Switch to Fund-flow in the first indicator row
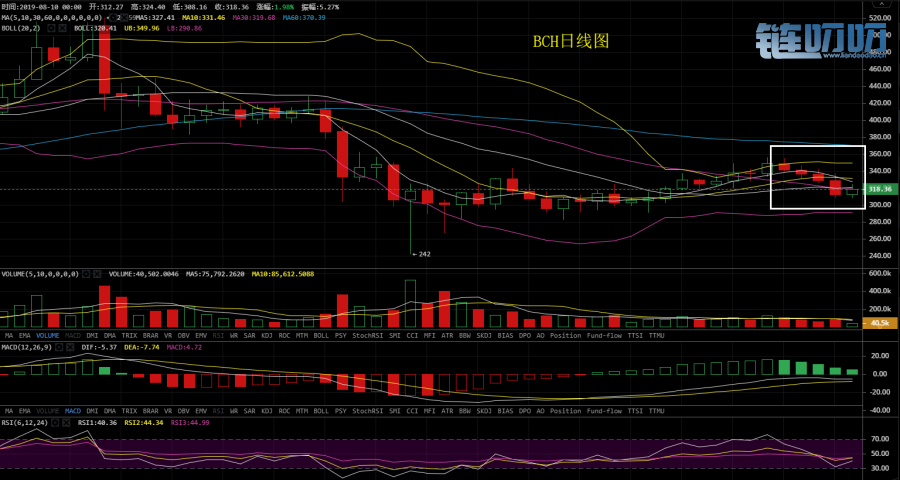Image resolution: width=900 pixels, height=480 pixels. pos(606,335)
